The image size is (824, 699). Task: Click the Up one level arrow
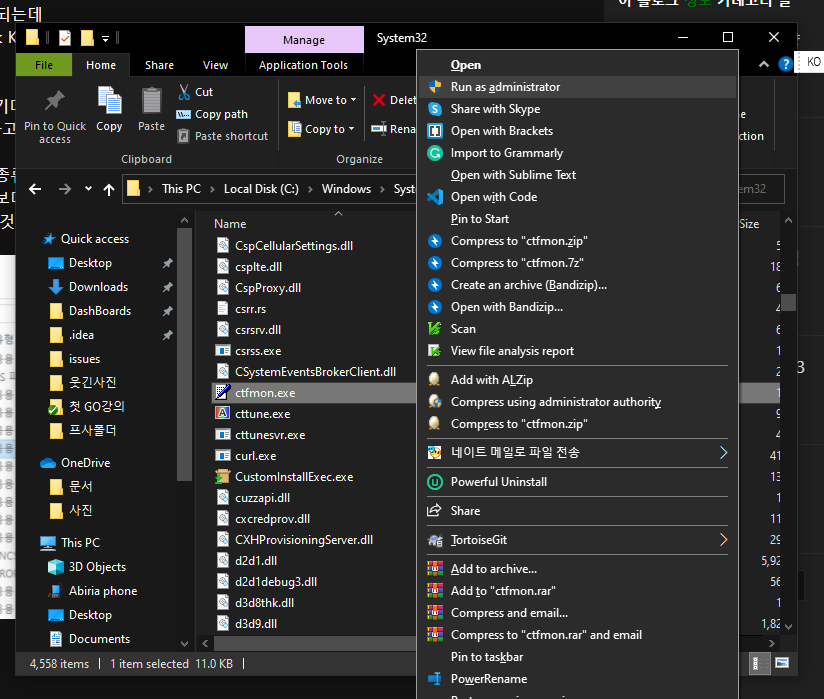point(109,189)
